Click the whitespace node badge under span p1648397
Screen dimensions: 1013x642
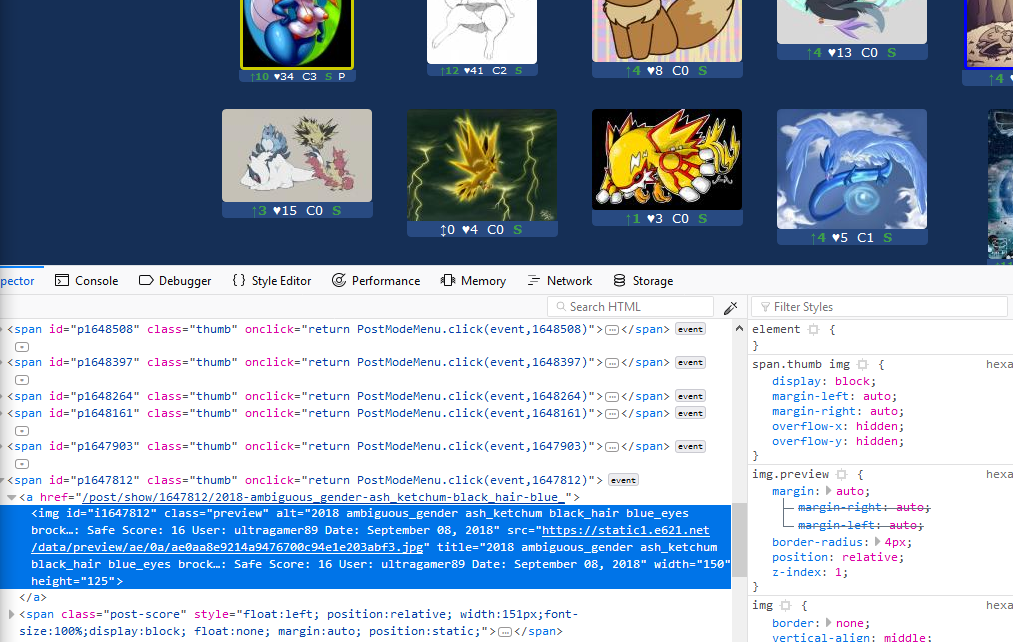tap(22, 380)
